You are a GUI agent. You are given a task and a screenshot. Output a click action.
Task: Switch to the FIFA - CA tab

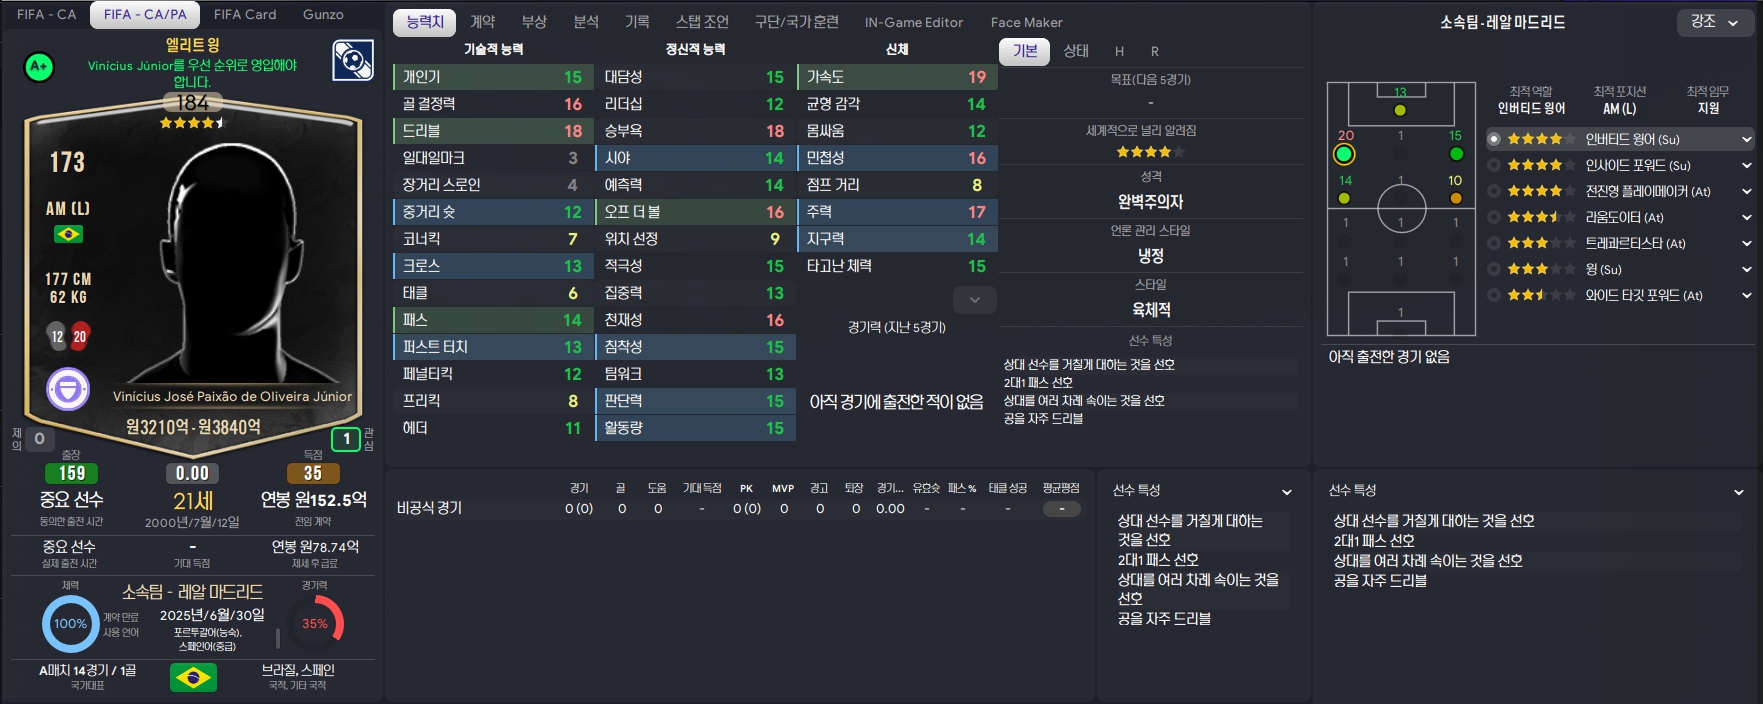click(46, 14)
